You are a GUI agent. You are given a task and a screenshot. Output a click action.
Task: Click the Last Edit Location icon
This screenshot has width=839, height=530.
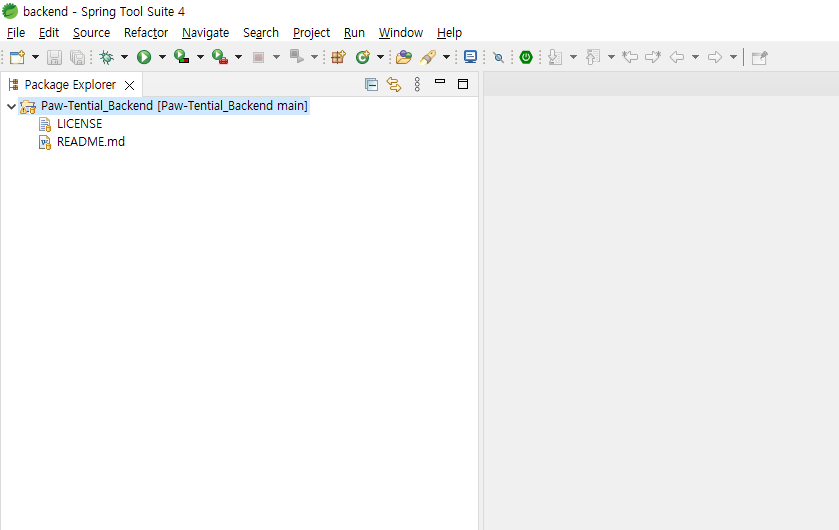click(x=630, y=57)
